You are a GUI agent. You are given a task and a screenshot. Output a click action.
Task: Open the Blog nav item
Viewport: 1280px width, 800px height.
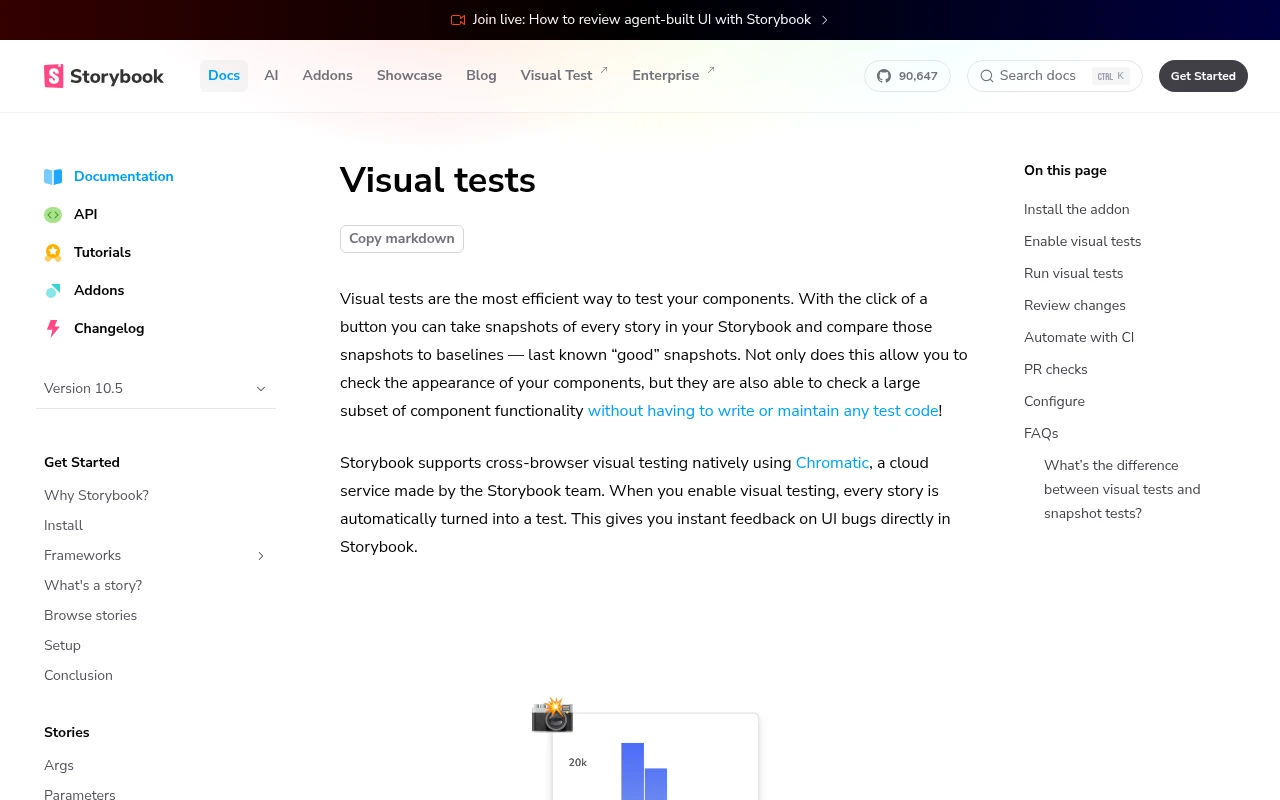coord(481,76)
